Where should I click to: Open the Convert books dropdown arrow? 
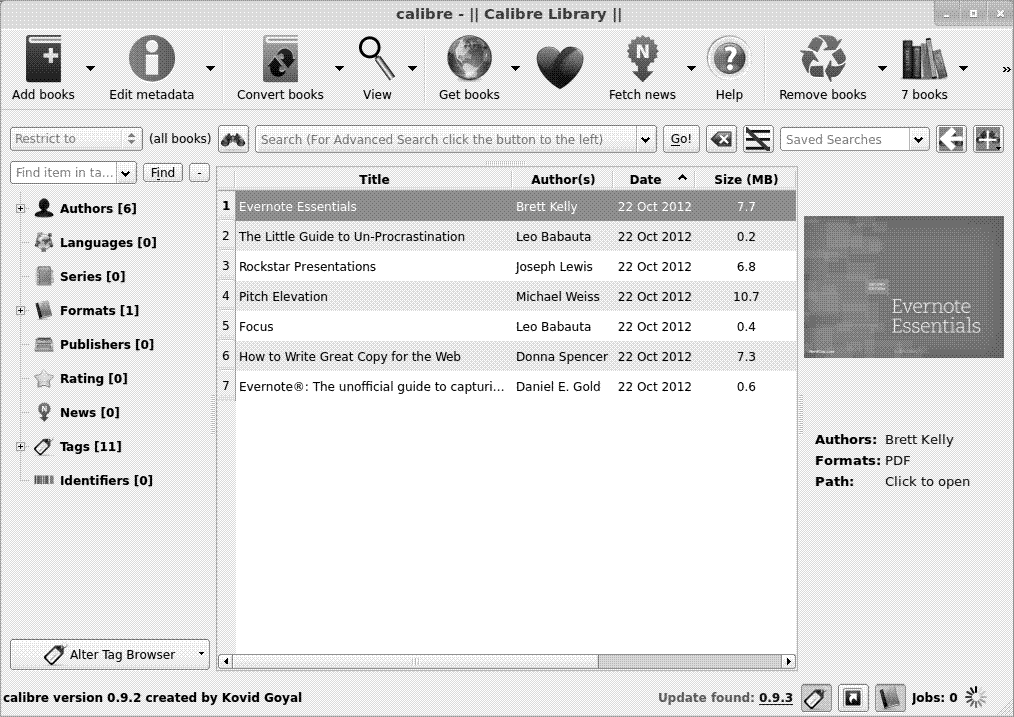click(x=339, y=68)
